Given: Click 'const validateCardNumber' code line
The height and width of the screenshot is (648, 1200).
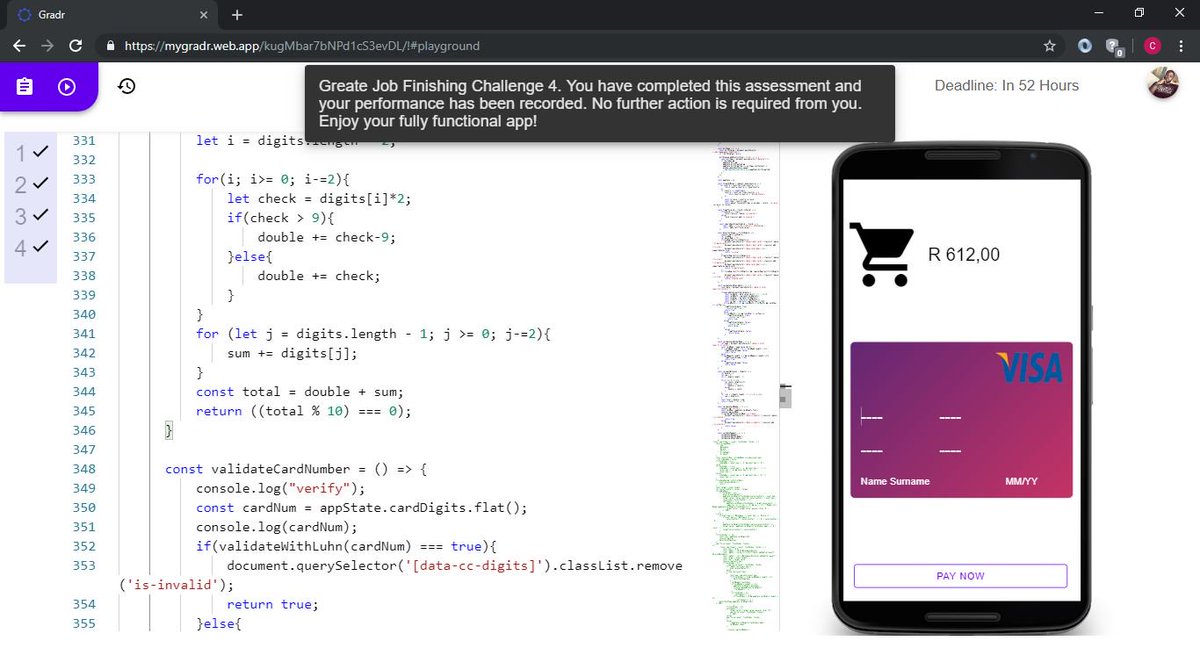Looking at the screenshot, I should [x=296, y=469].
